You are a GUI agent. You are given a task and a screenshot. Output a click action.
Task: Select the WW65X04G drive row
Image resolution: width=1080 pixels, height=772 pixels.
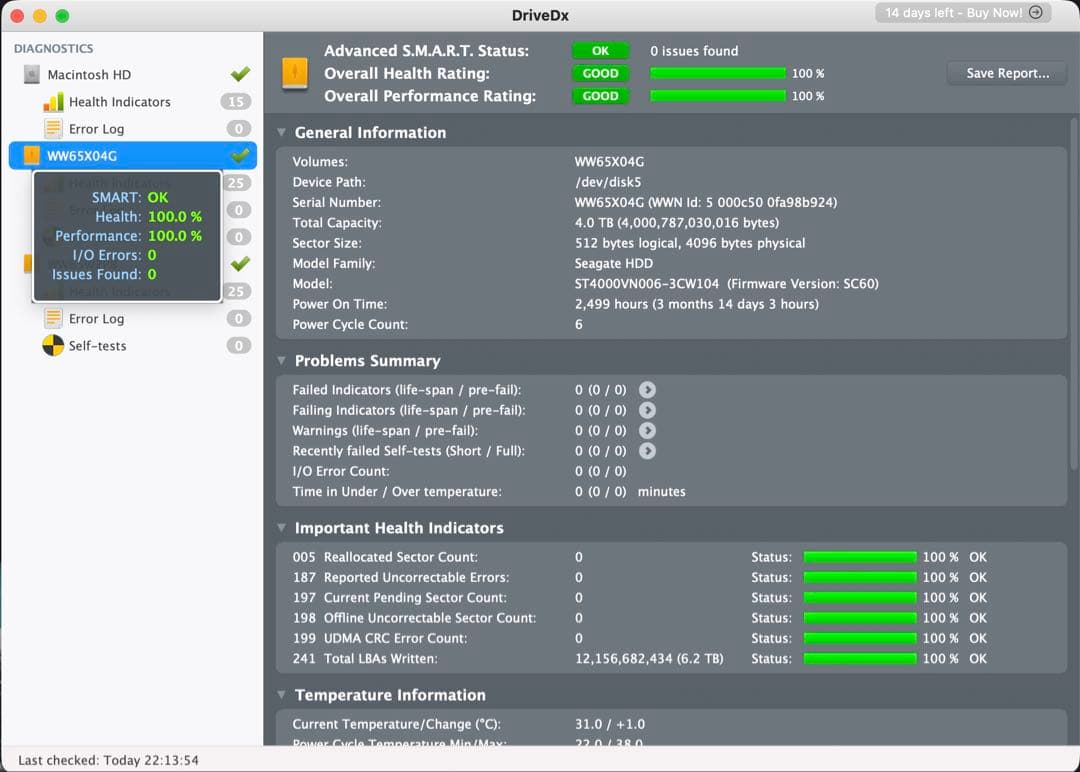pyautogui.click(x=132, y=156)
